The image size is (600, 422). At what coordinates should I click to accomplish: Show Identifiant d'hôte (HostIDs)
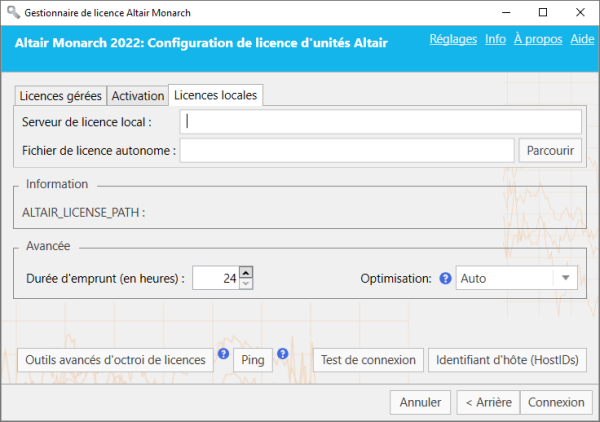(x=507, y=360)
